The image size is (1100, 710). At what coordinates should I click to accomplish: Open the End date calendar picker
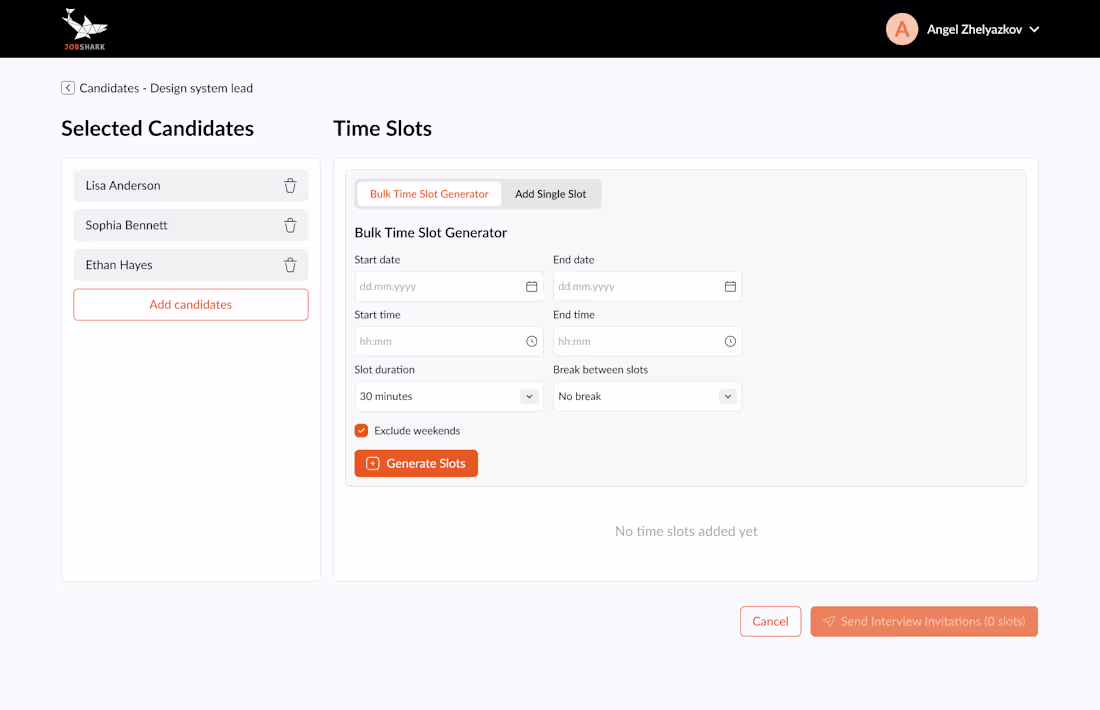pos(730,287)
